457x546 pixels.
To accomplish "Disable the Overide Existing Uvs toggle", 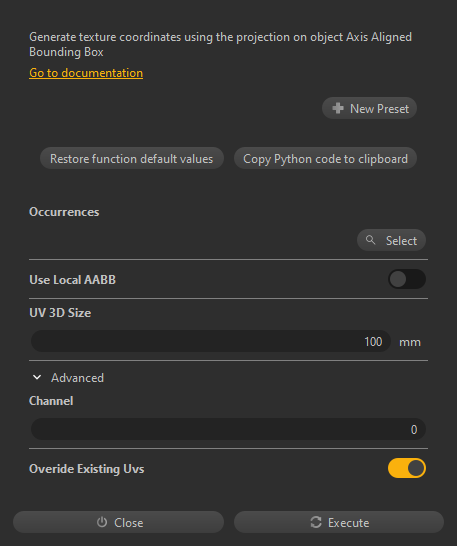I will coord(407,468).
